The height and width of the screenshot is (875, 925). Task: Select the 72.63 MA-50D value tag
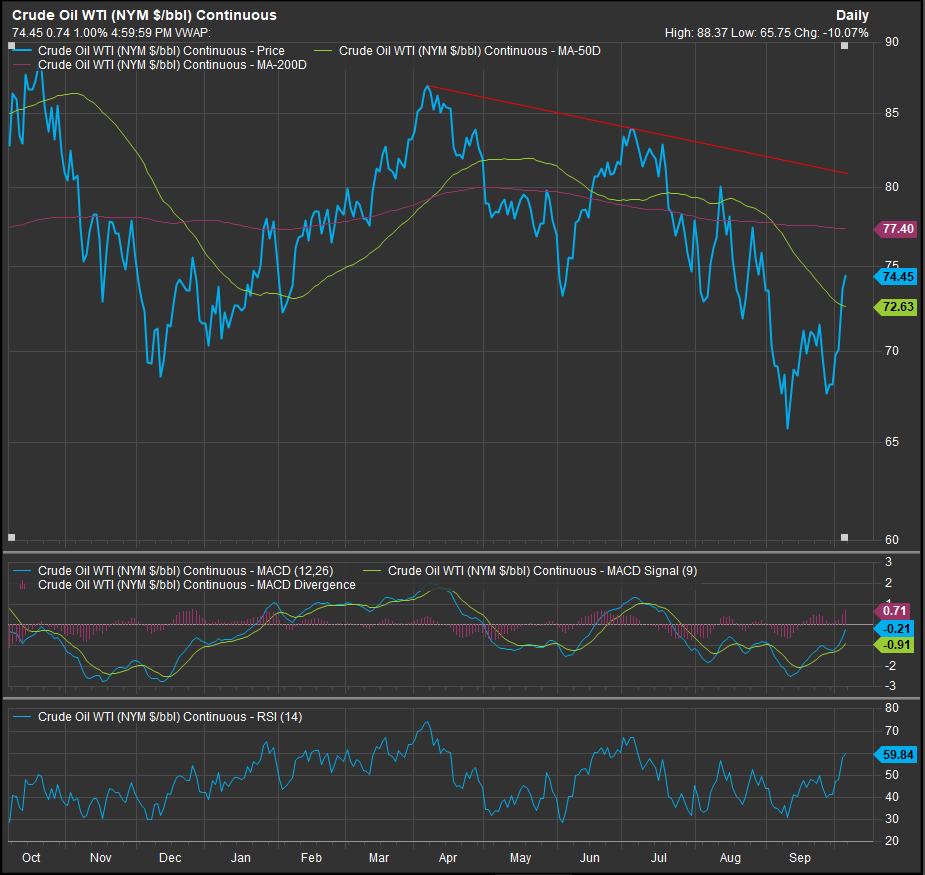tap(895, 306)
